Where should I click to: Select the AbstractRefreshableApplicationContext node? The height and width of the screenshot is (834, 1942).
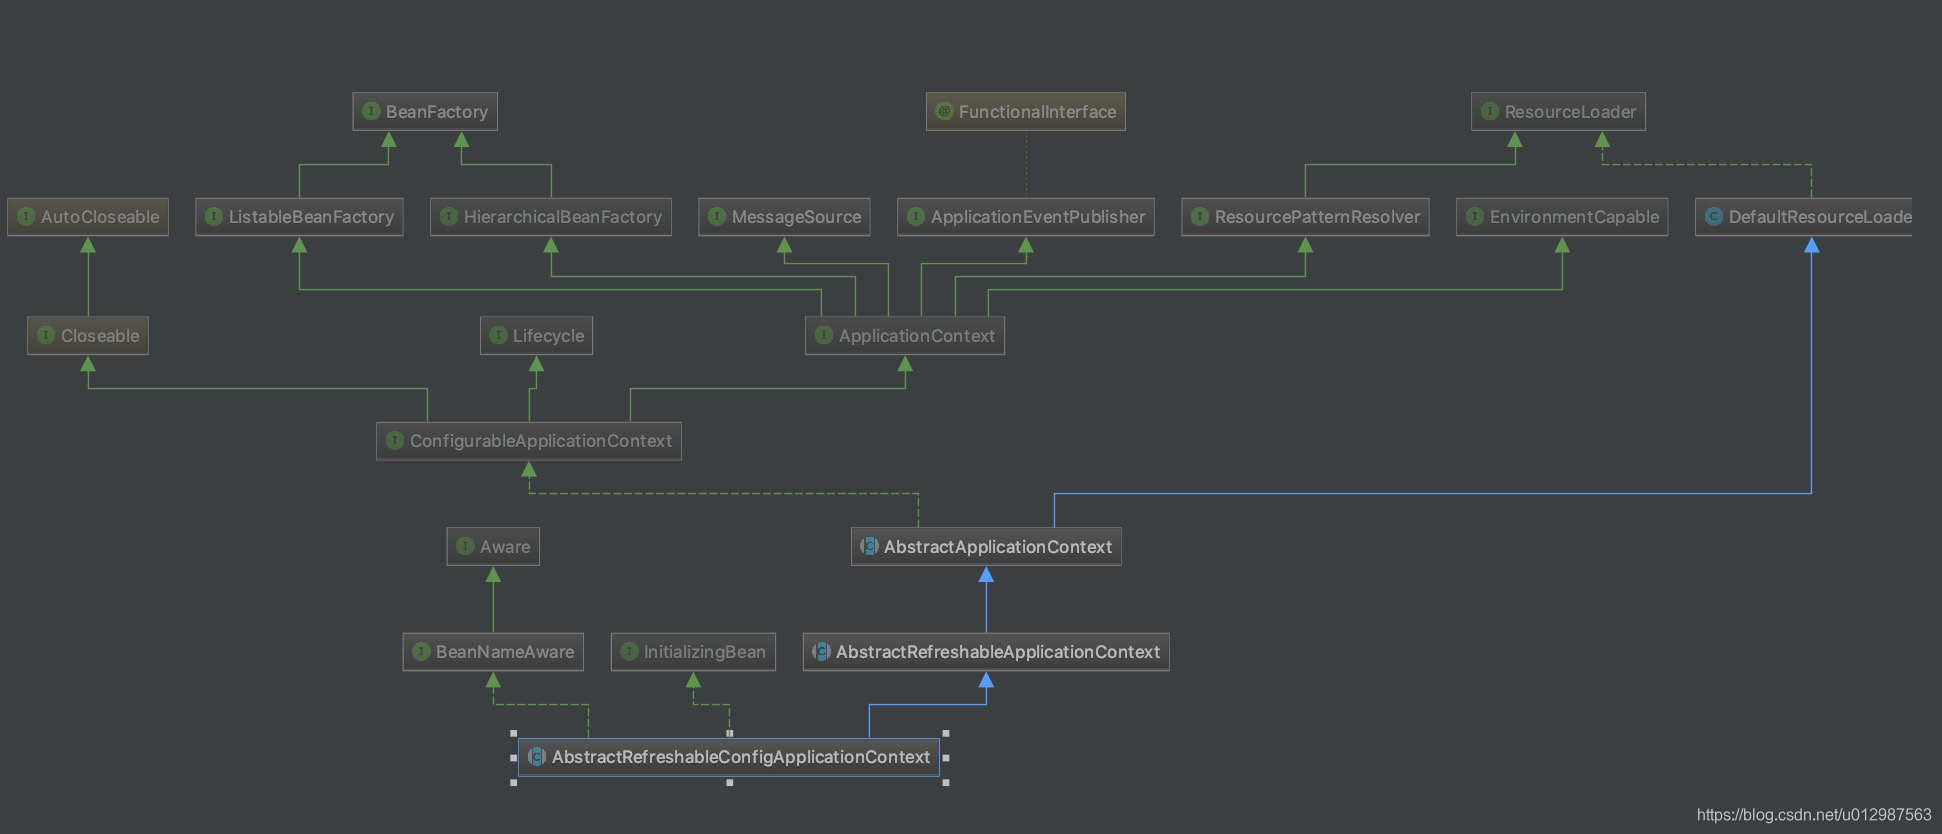point(986,652)
